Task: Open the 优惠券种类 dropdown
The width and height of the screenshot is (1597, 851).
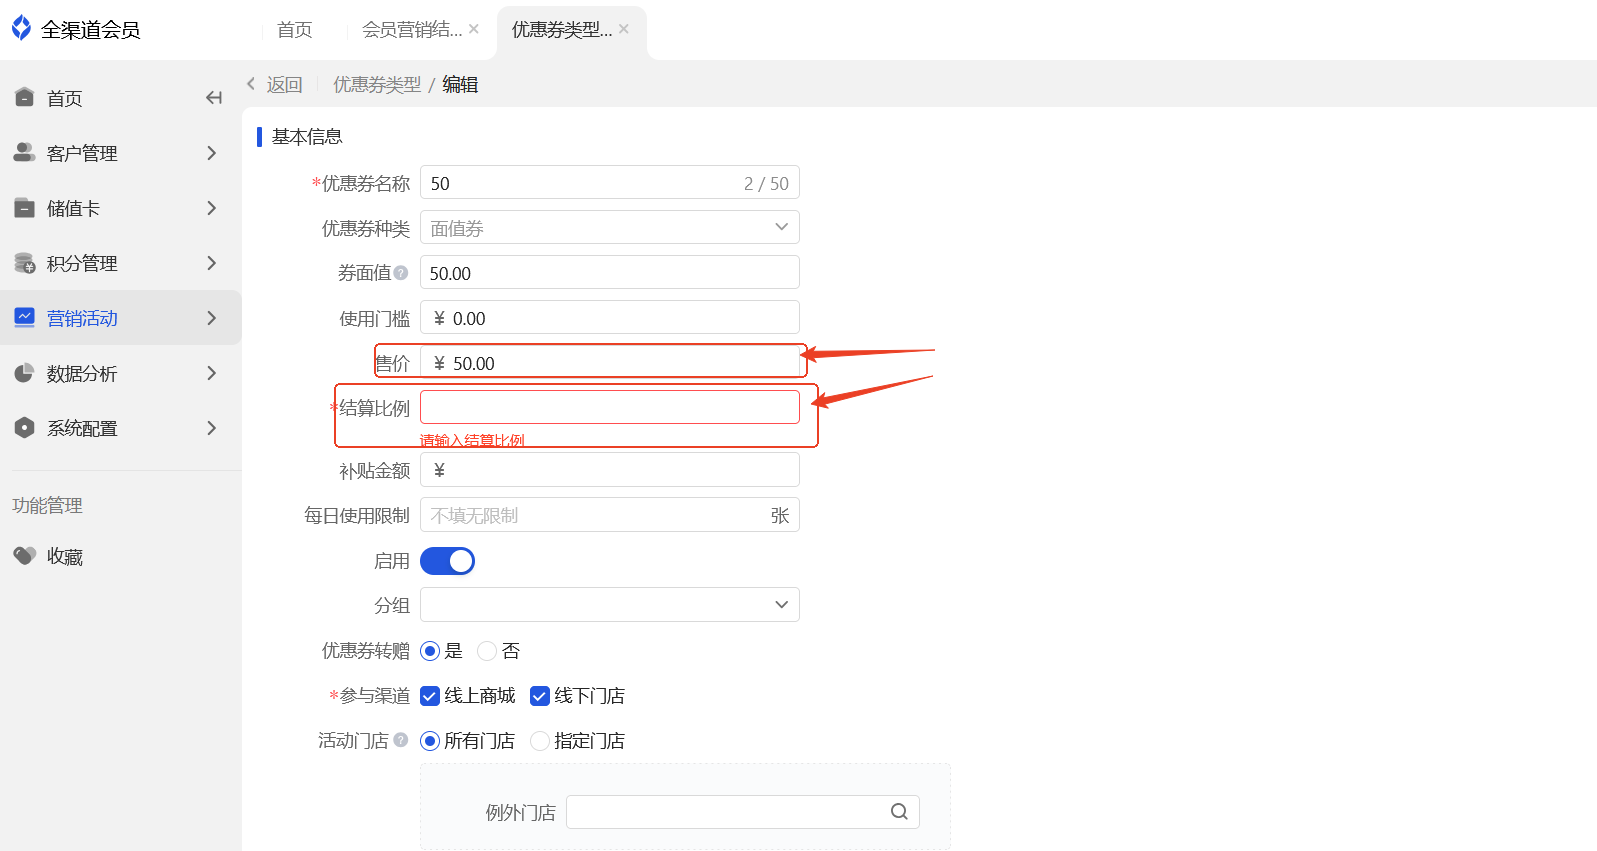Action: coord(610,227)
